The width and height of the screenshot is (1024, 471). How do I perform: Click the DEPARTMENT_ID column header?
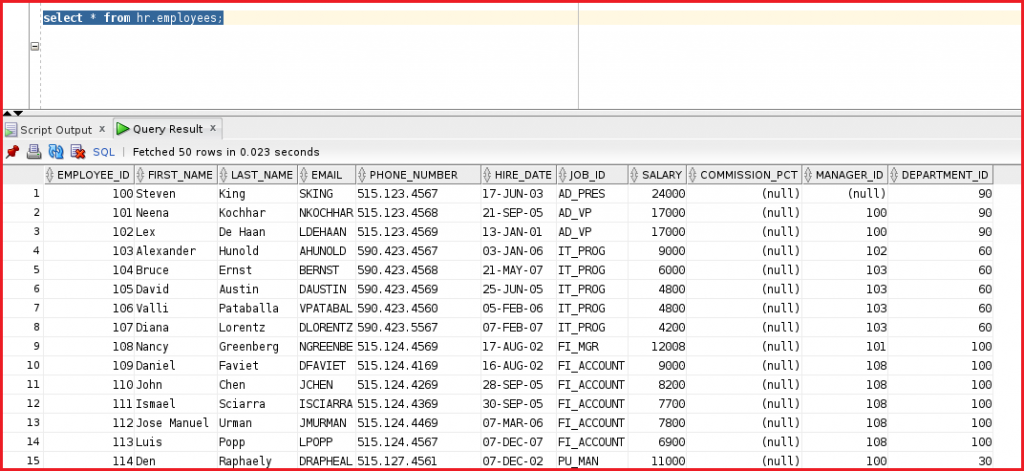tap(945, 175)
